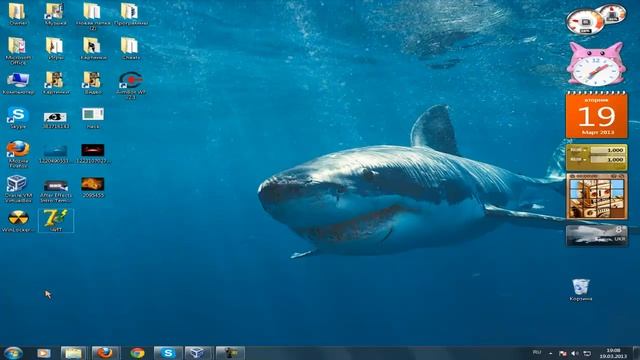
Task: Click the weather gadget showing 8°
Action: (x=596, y=235)
